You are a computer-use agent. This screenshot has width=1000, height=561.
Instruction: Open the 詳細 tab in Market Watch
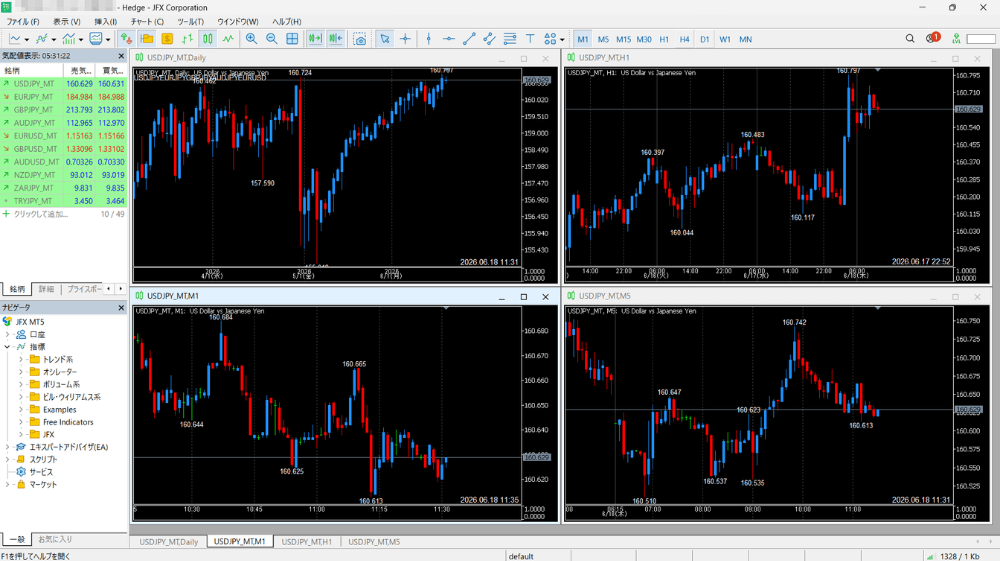[47, 289]
